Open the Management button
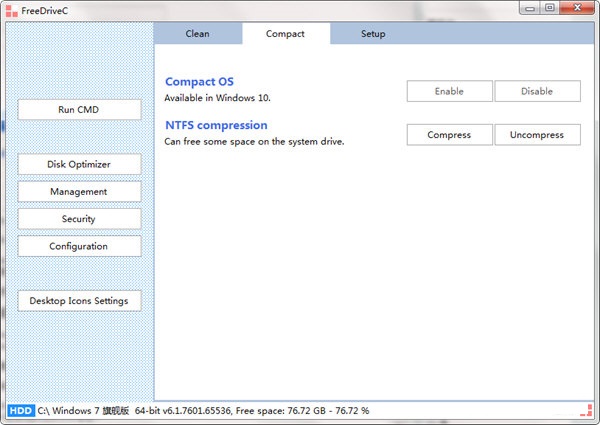Viewport: 600px width, 425px height. click(x=79, y=192)
